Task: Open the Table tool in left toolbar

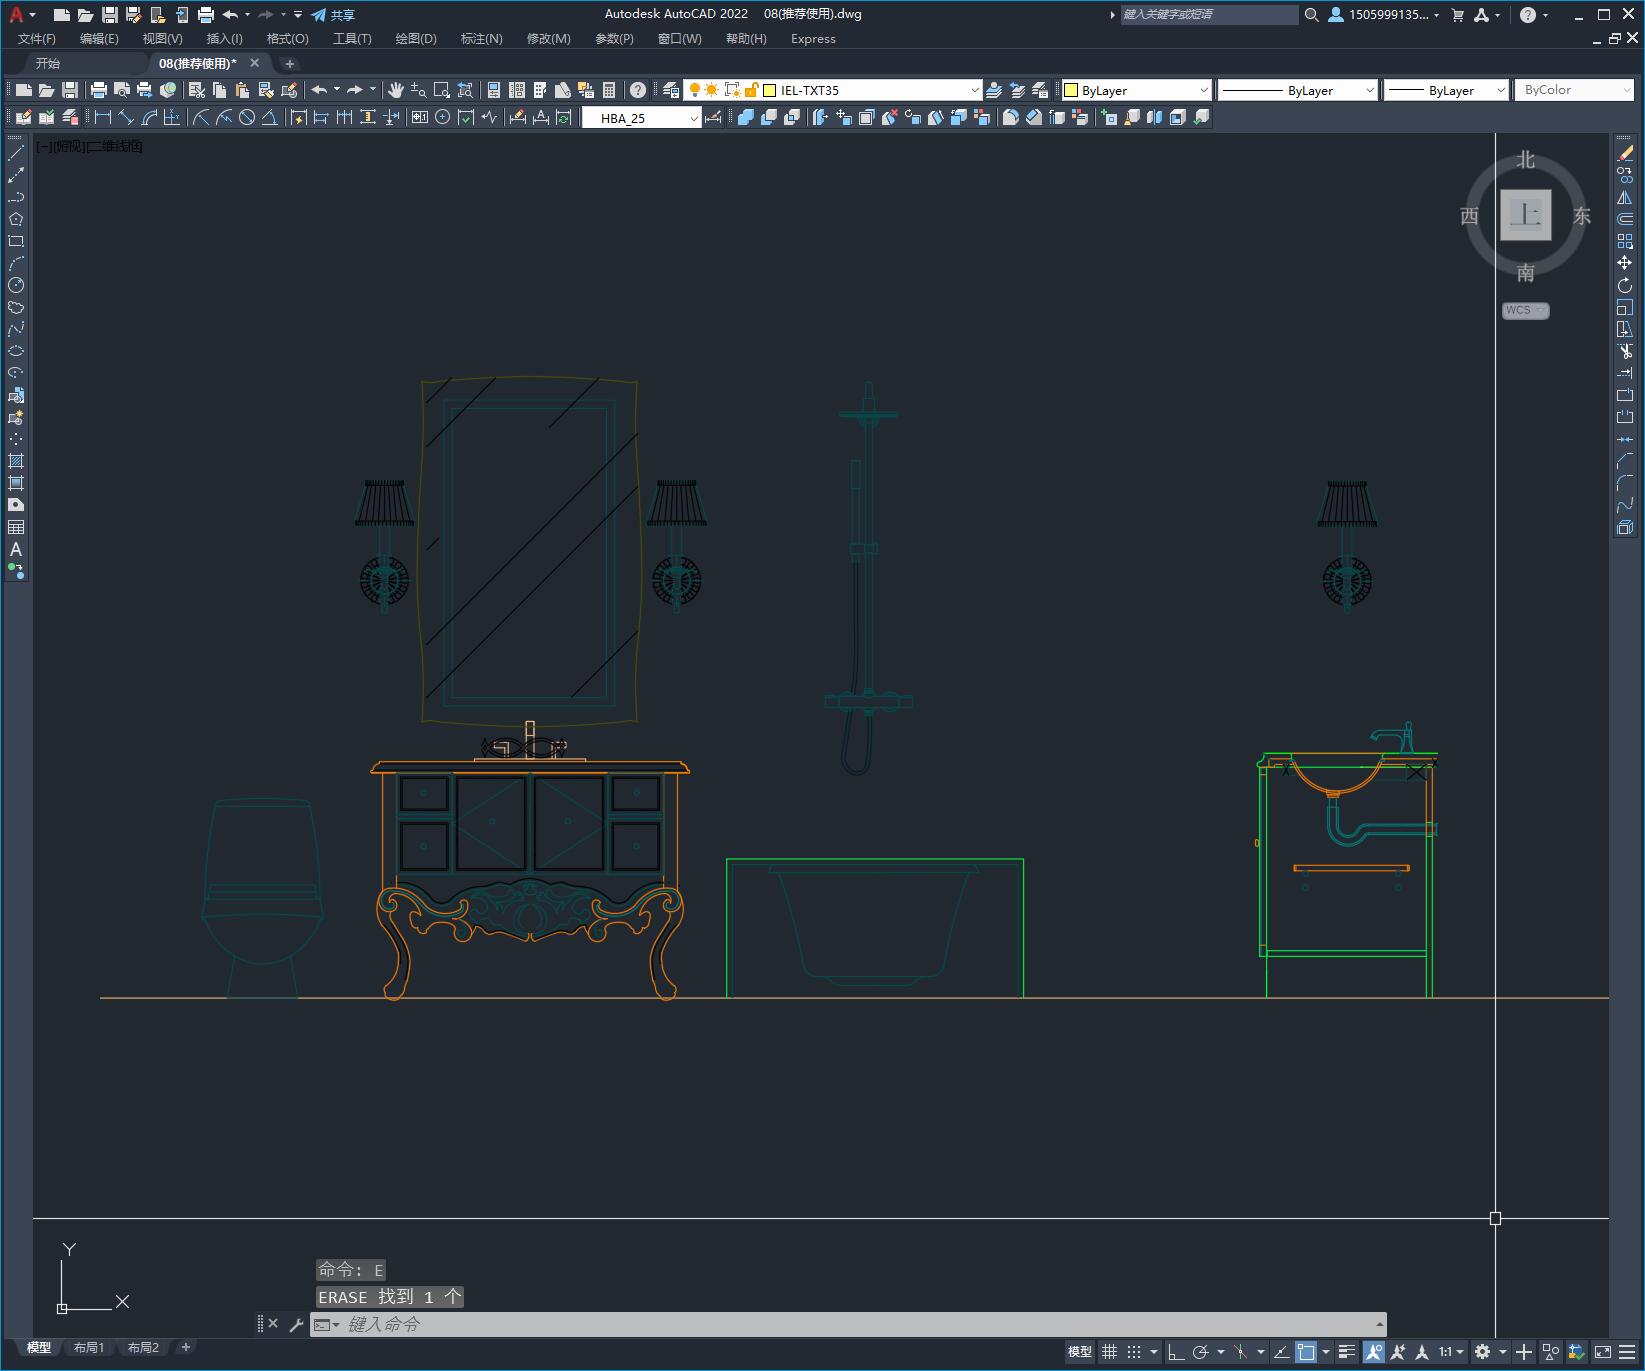Action: (x=16, y=527)
